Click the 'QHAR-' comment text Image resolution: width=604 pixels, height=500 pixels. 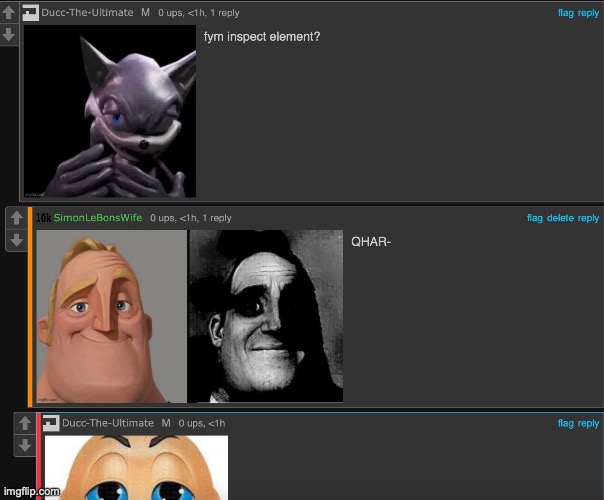(x=371, y=242)
